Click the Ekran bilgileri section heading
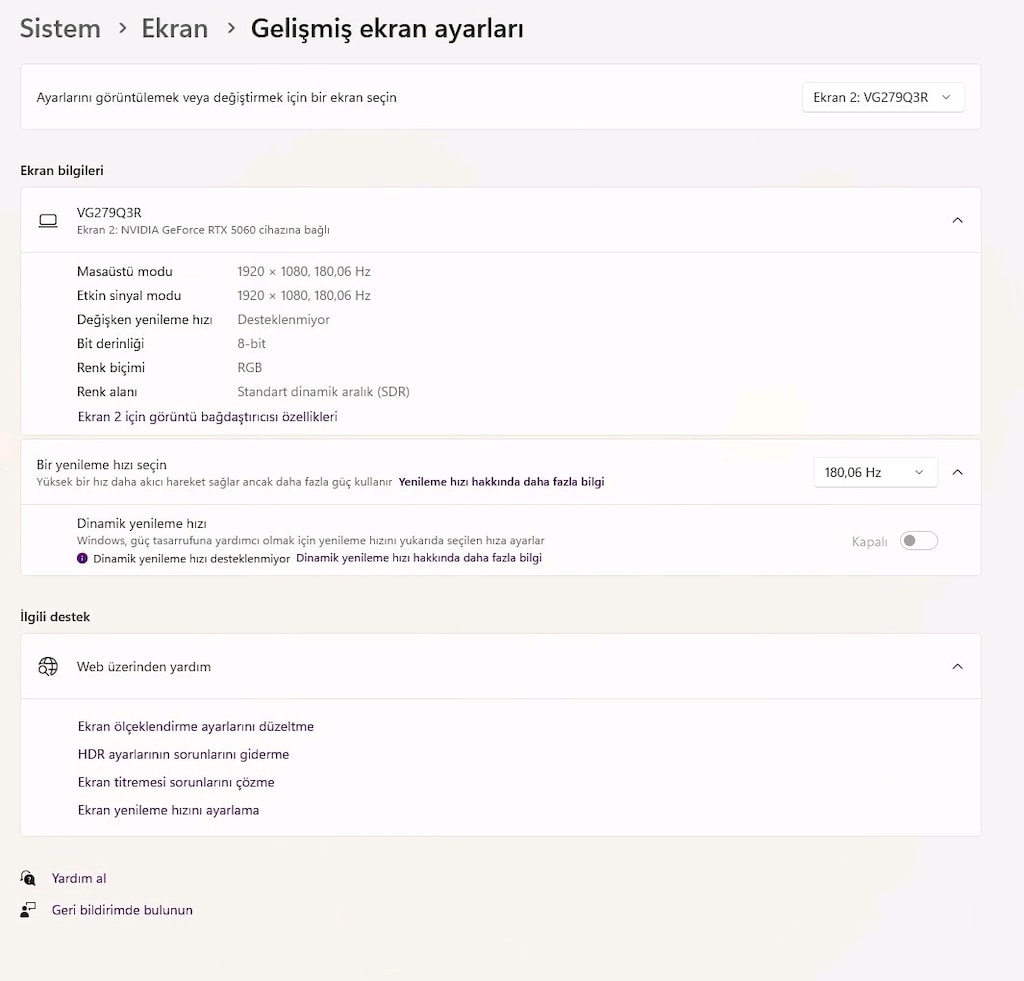Viewport: 1024px width, 981px height. pyautogui.click(x=62, y=170)
